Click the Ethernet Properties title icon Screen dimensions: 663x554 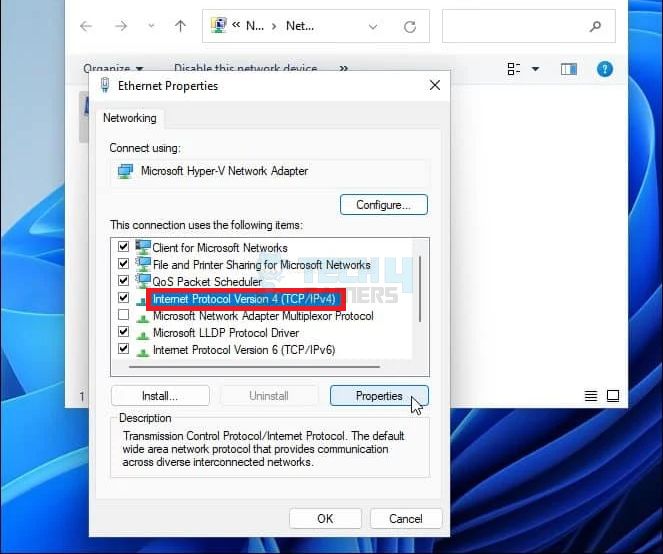click(x=105, y=85)
